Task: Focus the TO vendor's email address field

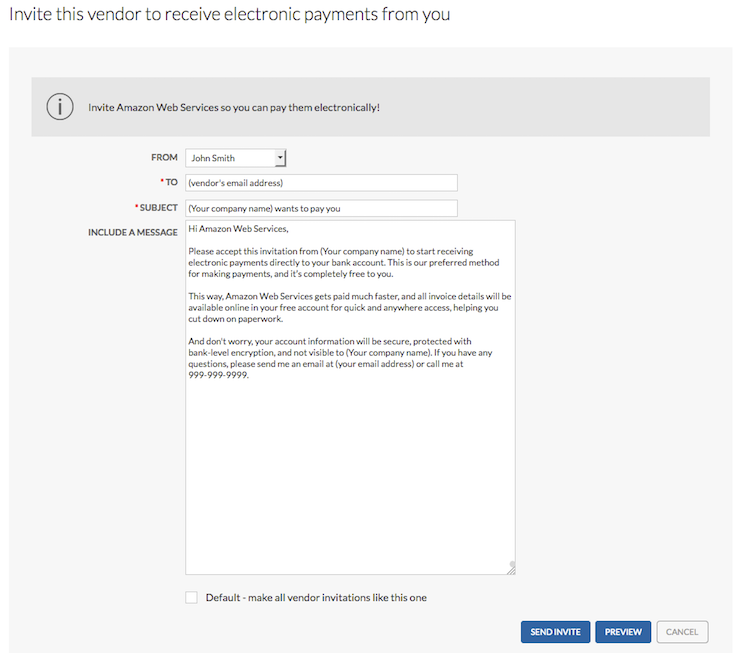Action: coord(321,183)
